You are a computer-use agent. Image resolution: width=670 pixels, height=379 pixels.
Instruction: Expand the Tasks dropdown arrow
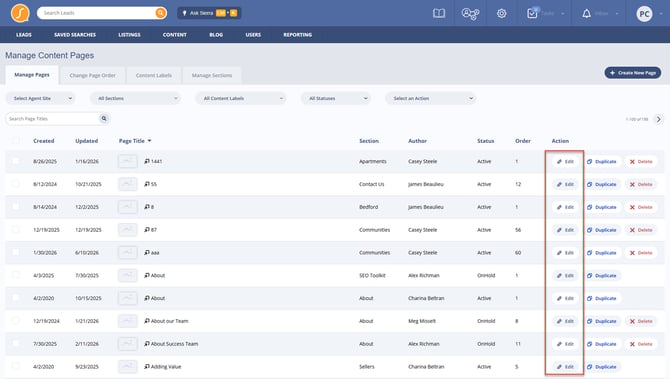[563, 14]
